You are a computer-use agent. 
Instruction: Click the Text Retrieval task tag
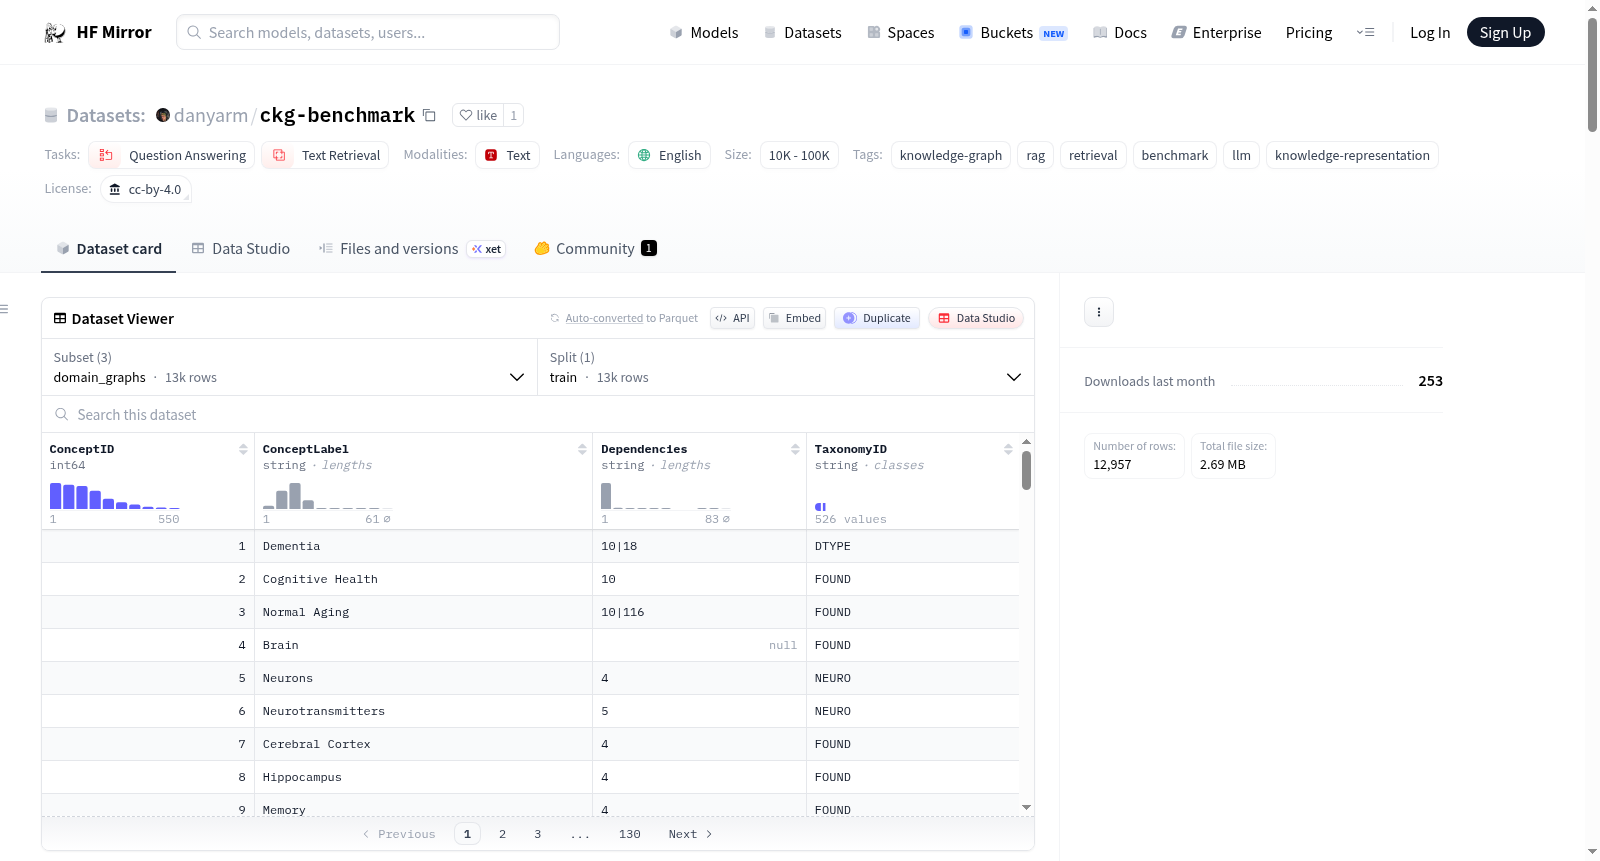(326, 155)
